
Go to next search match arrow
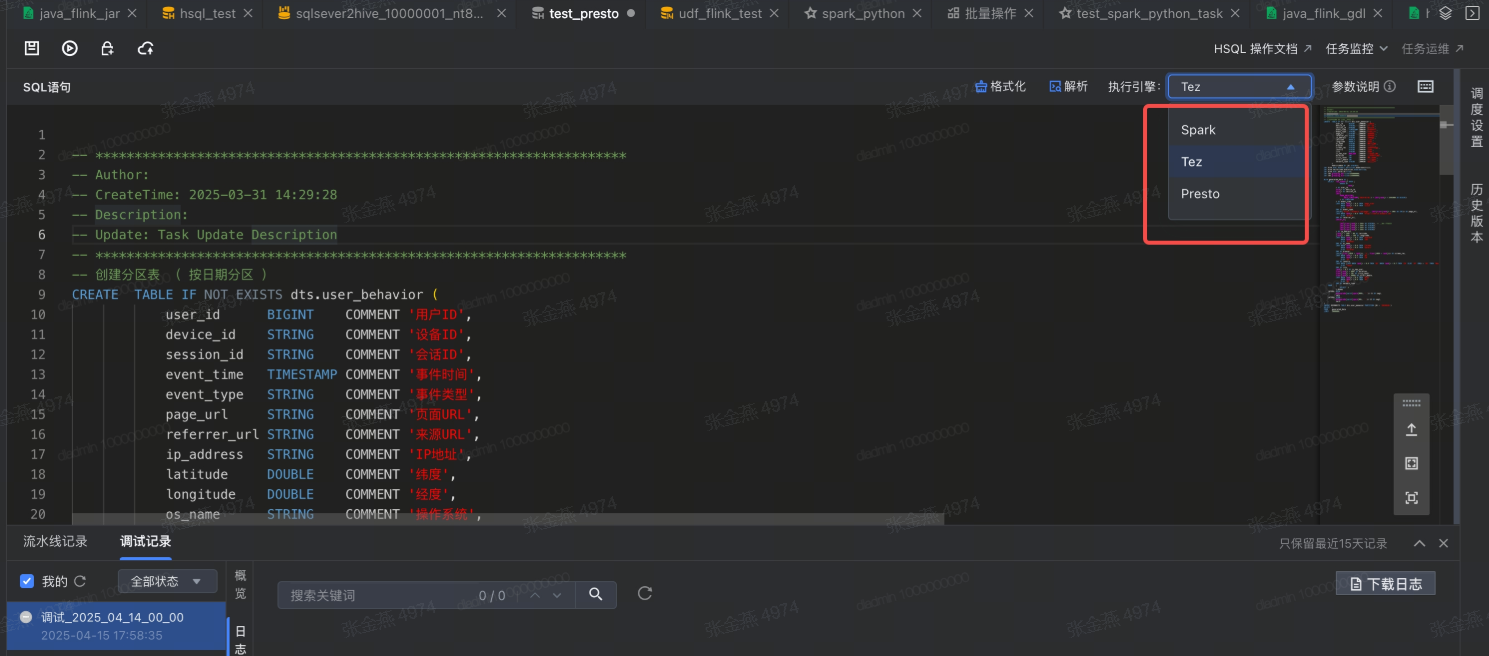click(557, 595)
